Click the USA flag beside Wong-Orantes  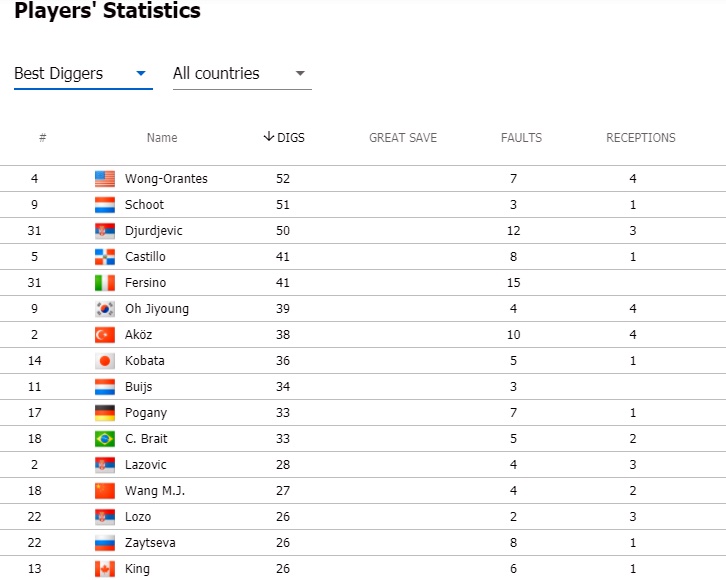click(105, 179)
